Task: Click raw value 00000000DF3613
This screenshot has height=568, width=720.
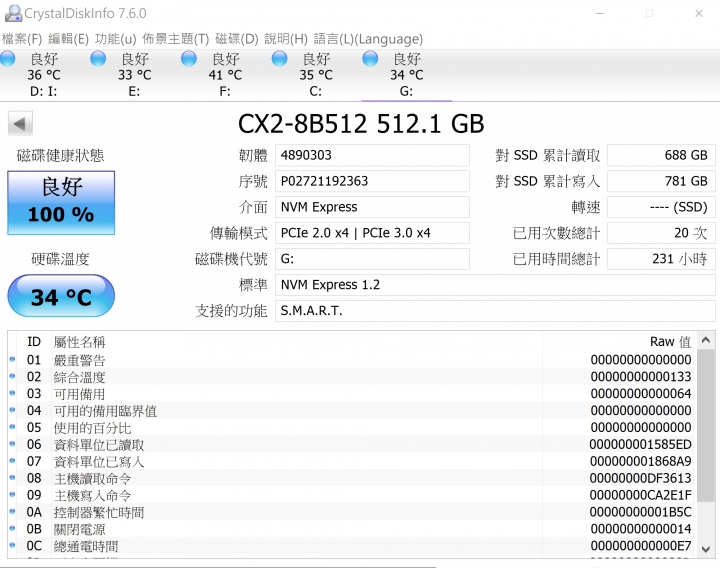Action: pos(640,478)
